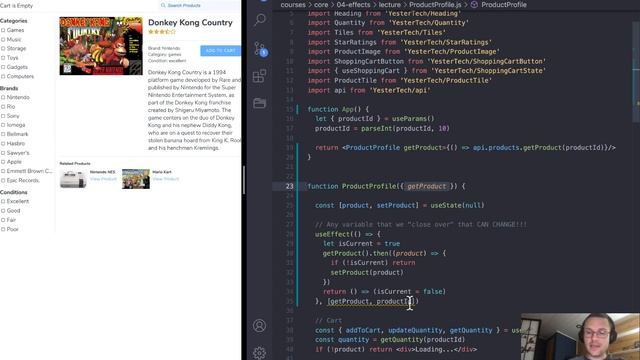
Task: Click the search magnifier icon in product search
Action: point(163,5)
